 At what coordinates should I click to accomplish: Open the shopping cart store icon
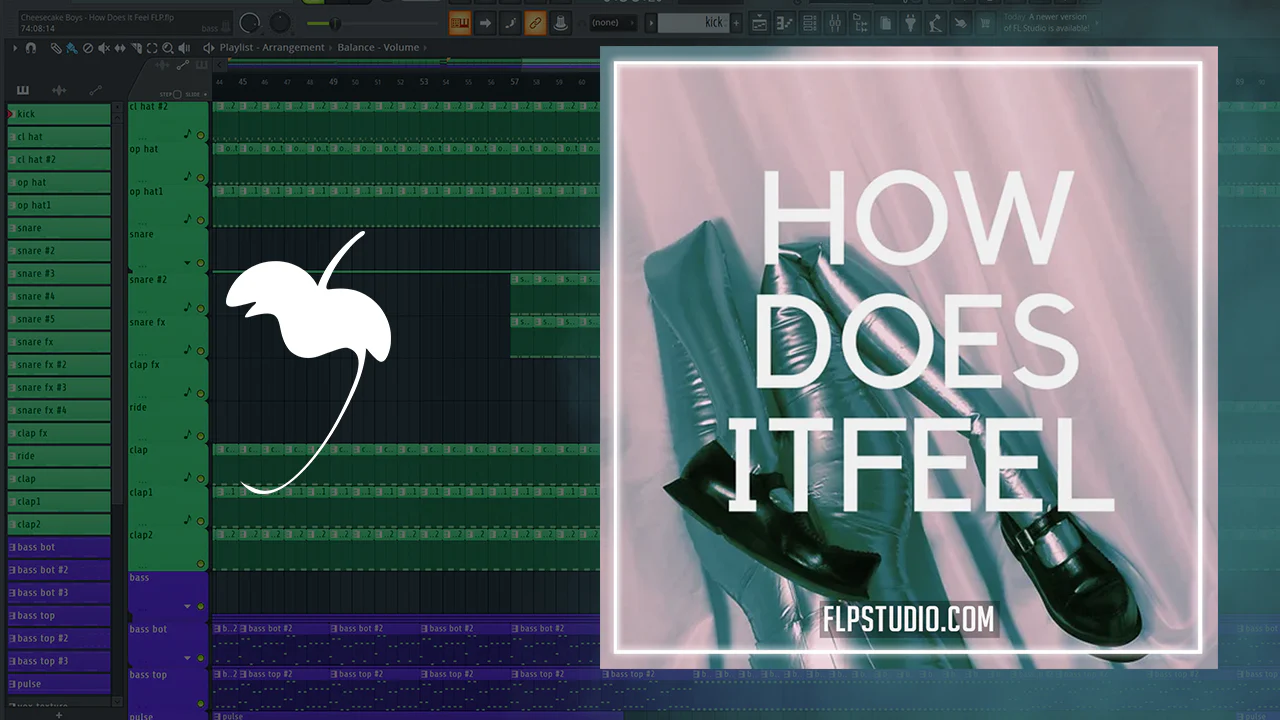(985, 22)
